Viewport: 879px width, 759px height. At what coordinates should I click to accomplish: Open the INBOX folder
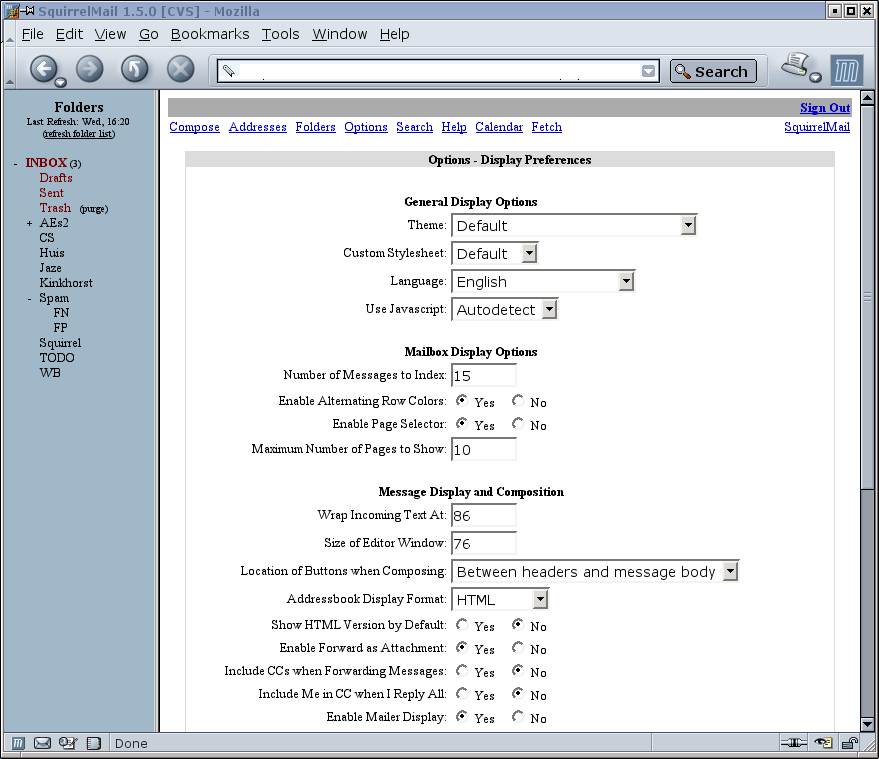click(x=46, y=163)
